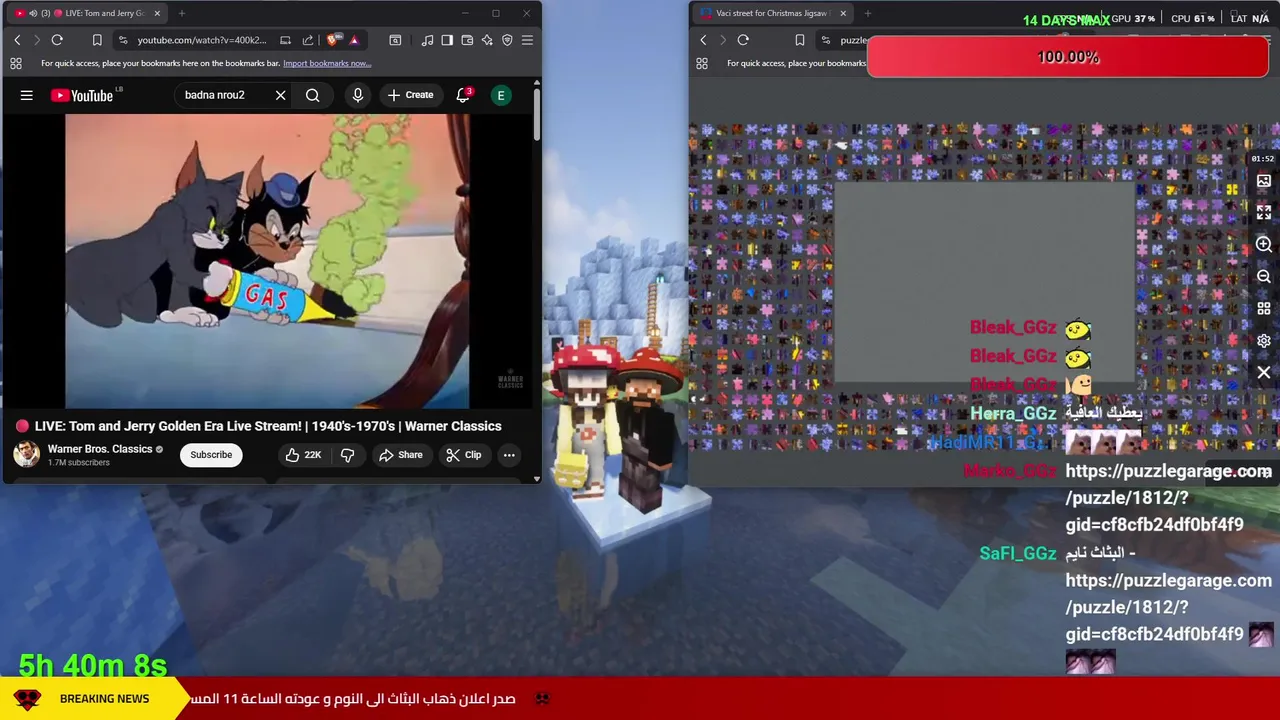Open a new tab in YouTube window
This screenshot has width=1280, height=720.
(x=183, y=13)
